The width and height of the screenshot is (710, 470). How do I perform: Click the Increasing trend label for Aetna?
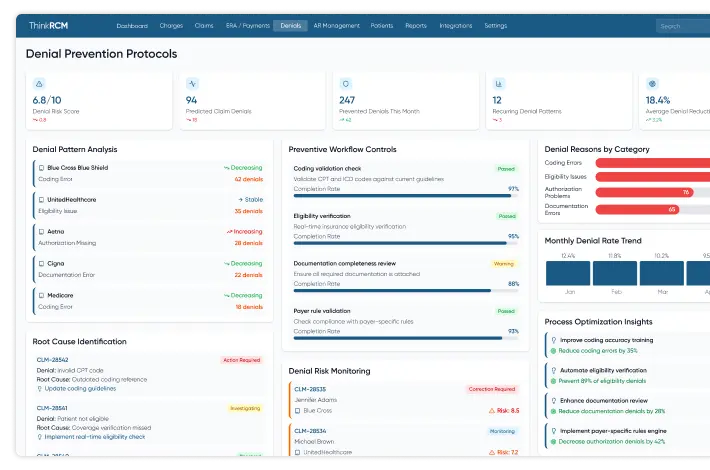(245, 231)
